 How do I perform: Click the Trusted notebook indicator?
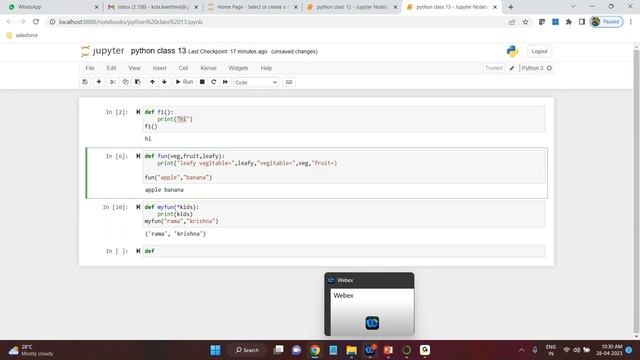493,68
